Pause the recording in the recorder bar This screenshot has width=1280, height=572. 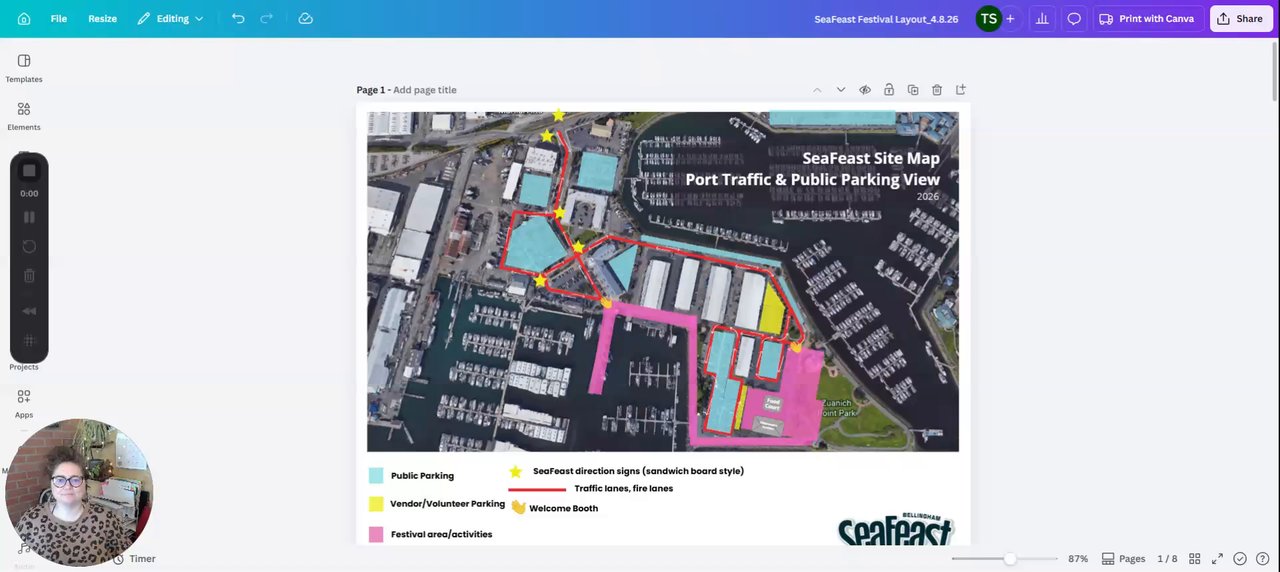pos(29,217)
